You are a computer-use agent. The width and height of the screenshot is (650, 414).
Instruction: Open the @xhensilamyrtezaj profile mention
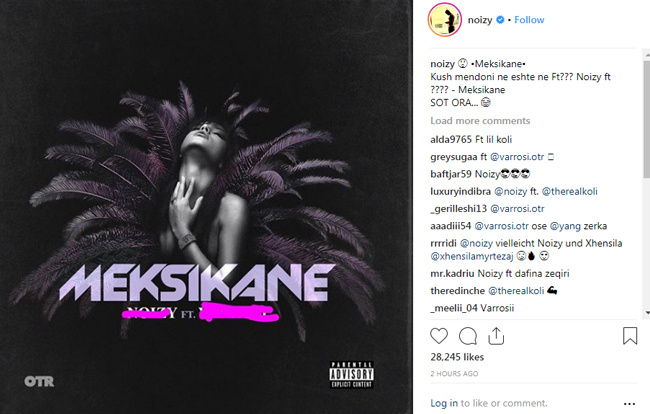(x=472, y=256)
